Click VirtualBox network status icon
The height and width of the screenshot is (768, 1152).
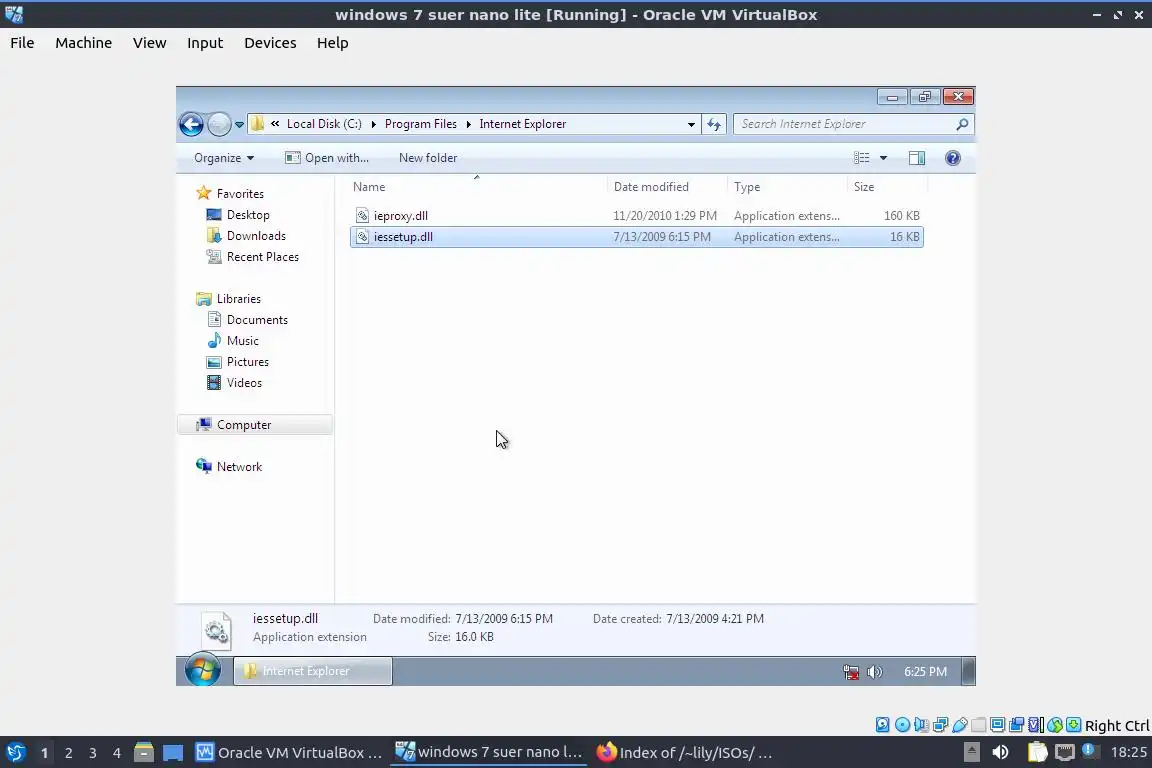(x=940, y=725)
